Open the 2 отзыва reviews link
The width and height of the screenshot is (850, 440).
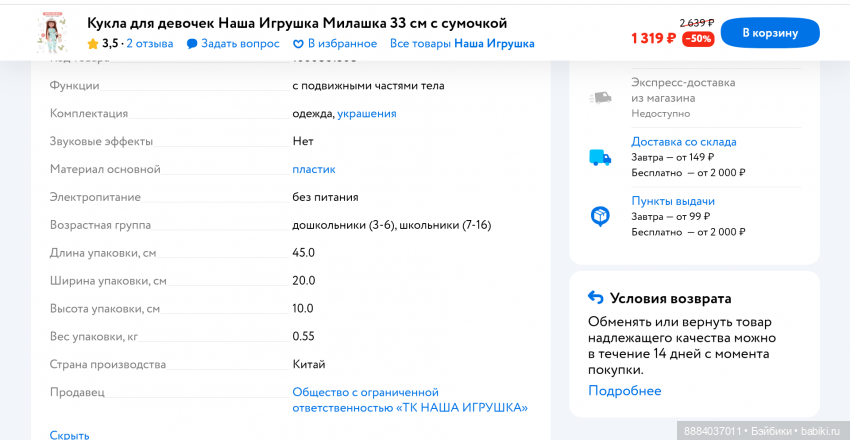click(149, 44)
